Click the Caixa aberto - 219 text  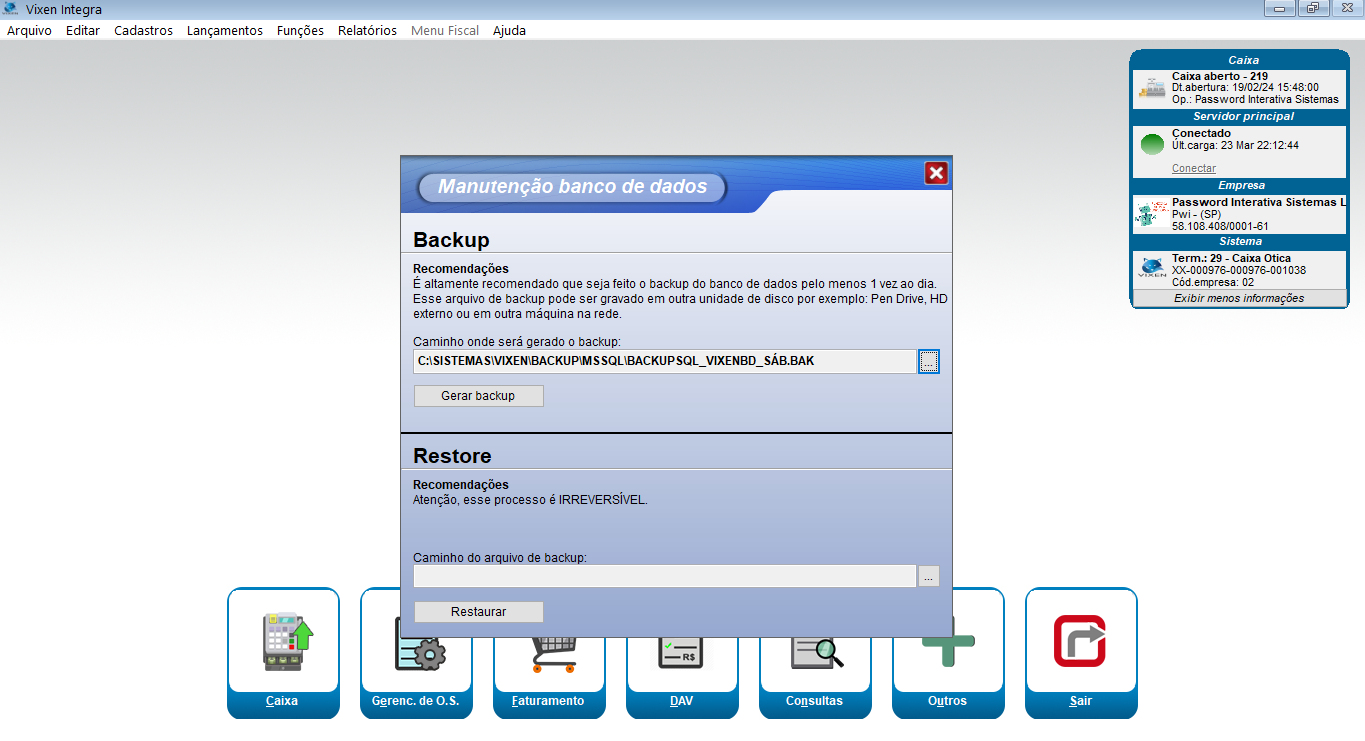coord(1220,76)
